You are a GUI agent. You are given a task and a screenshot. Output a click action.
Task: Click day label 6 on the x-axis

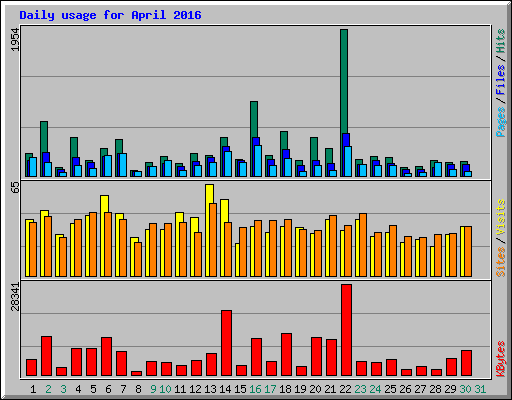108,389
